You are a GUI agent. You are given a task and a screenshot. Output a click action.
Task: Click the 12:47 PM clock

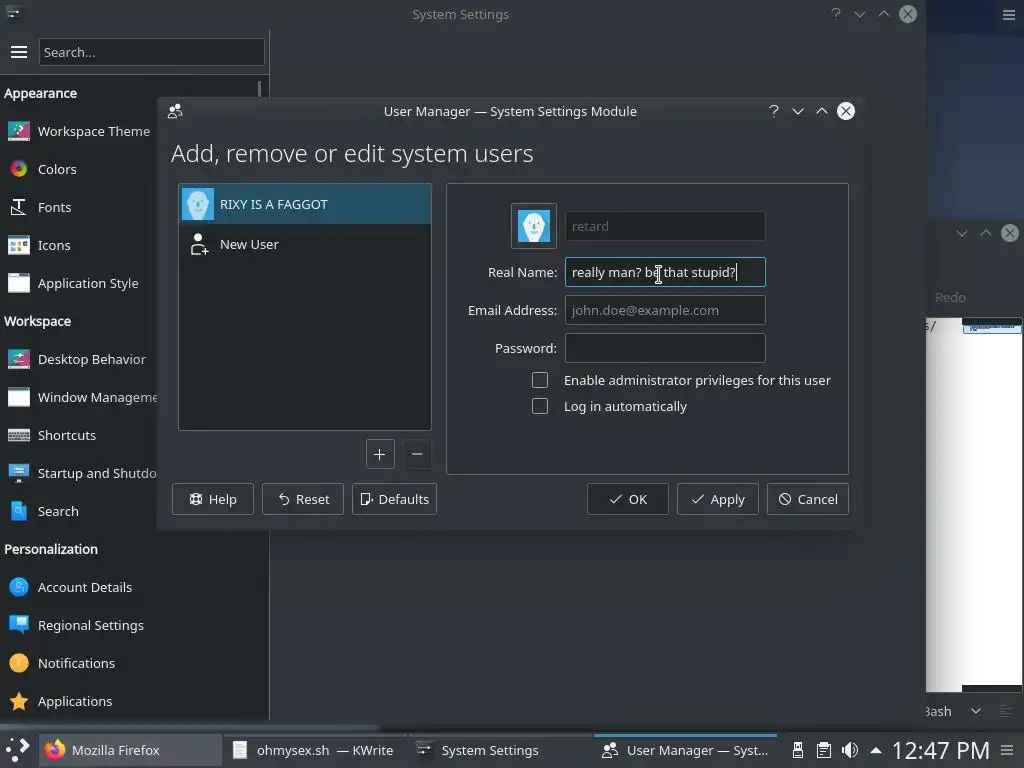point(941,750)
